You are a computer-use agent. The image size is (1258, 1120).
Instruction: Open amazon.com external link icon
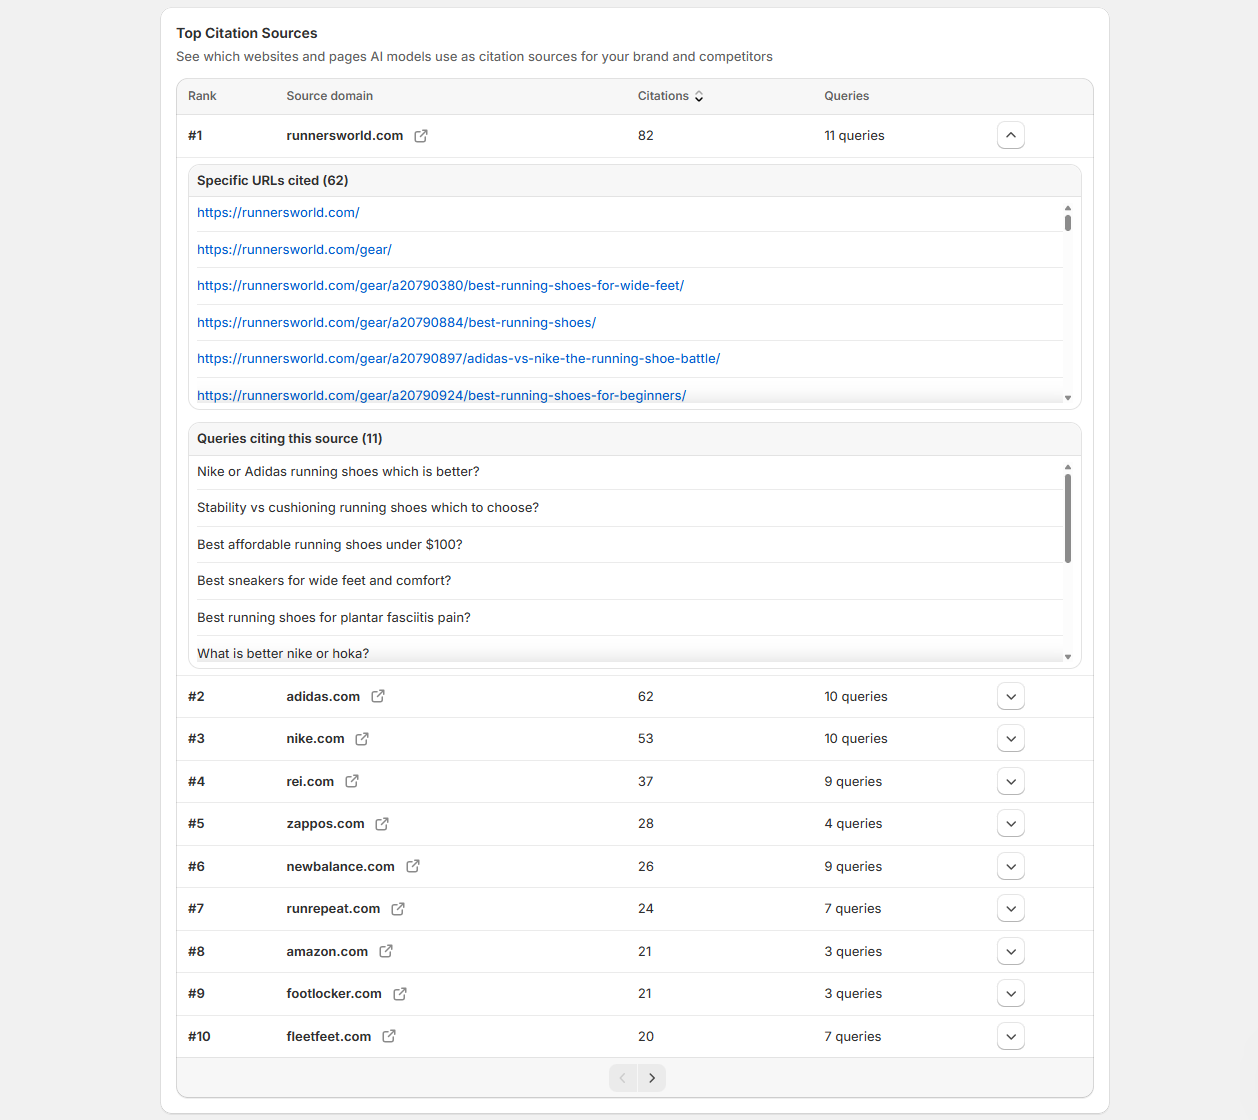(386, 951)
